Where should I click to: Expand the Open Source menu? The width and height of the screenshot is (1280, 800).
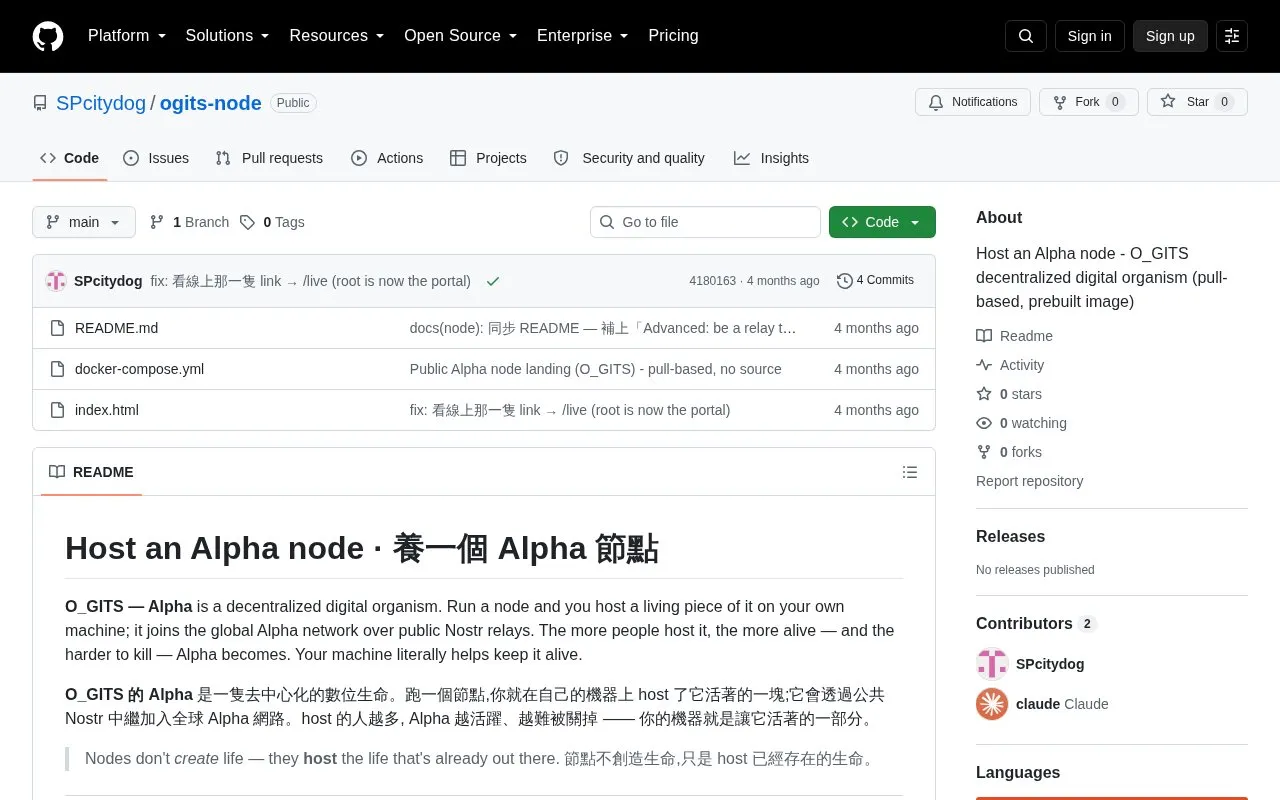461,36
